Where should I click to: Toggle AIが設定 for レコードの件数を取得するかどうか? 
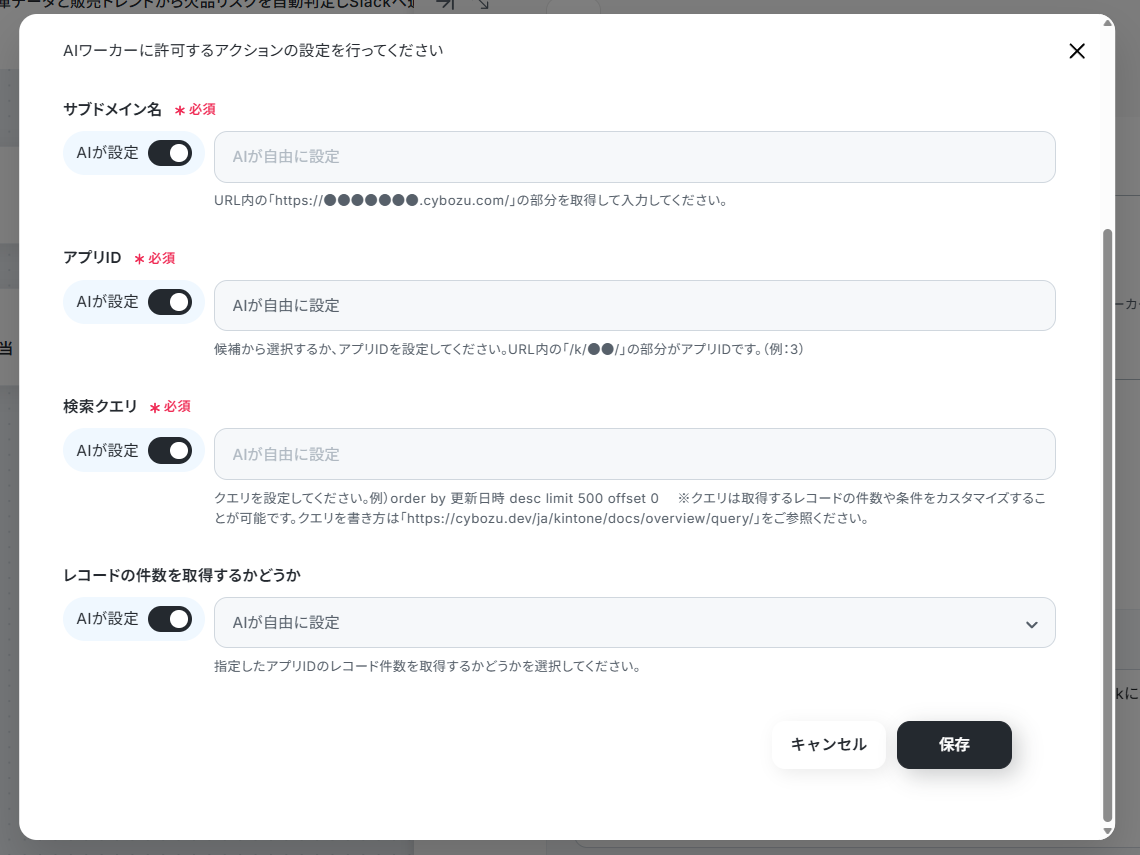(170, 619)
